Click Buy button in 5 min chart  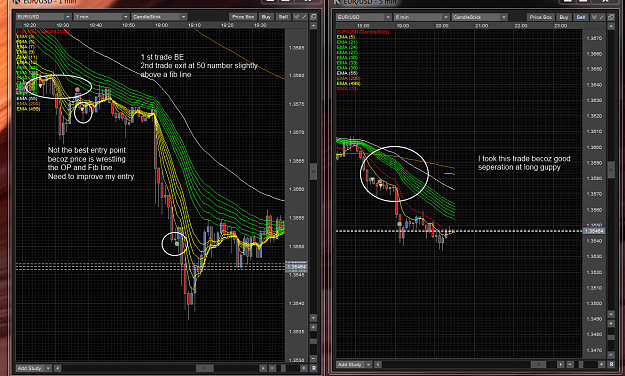(564, 17)
